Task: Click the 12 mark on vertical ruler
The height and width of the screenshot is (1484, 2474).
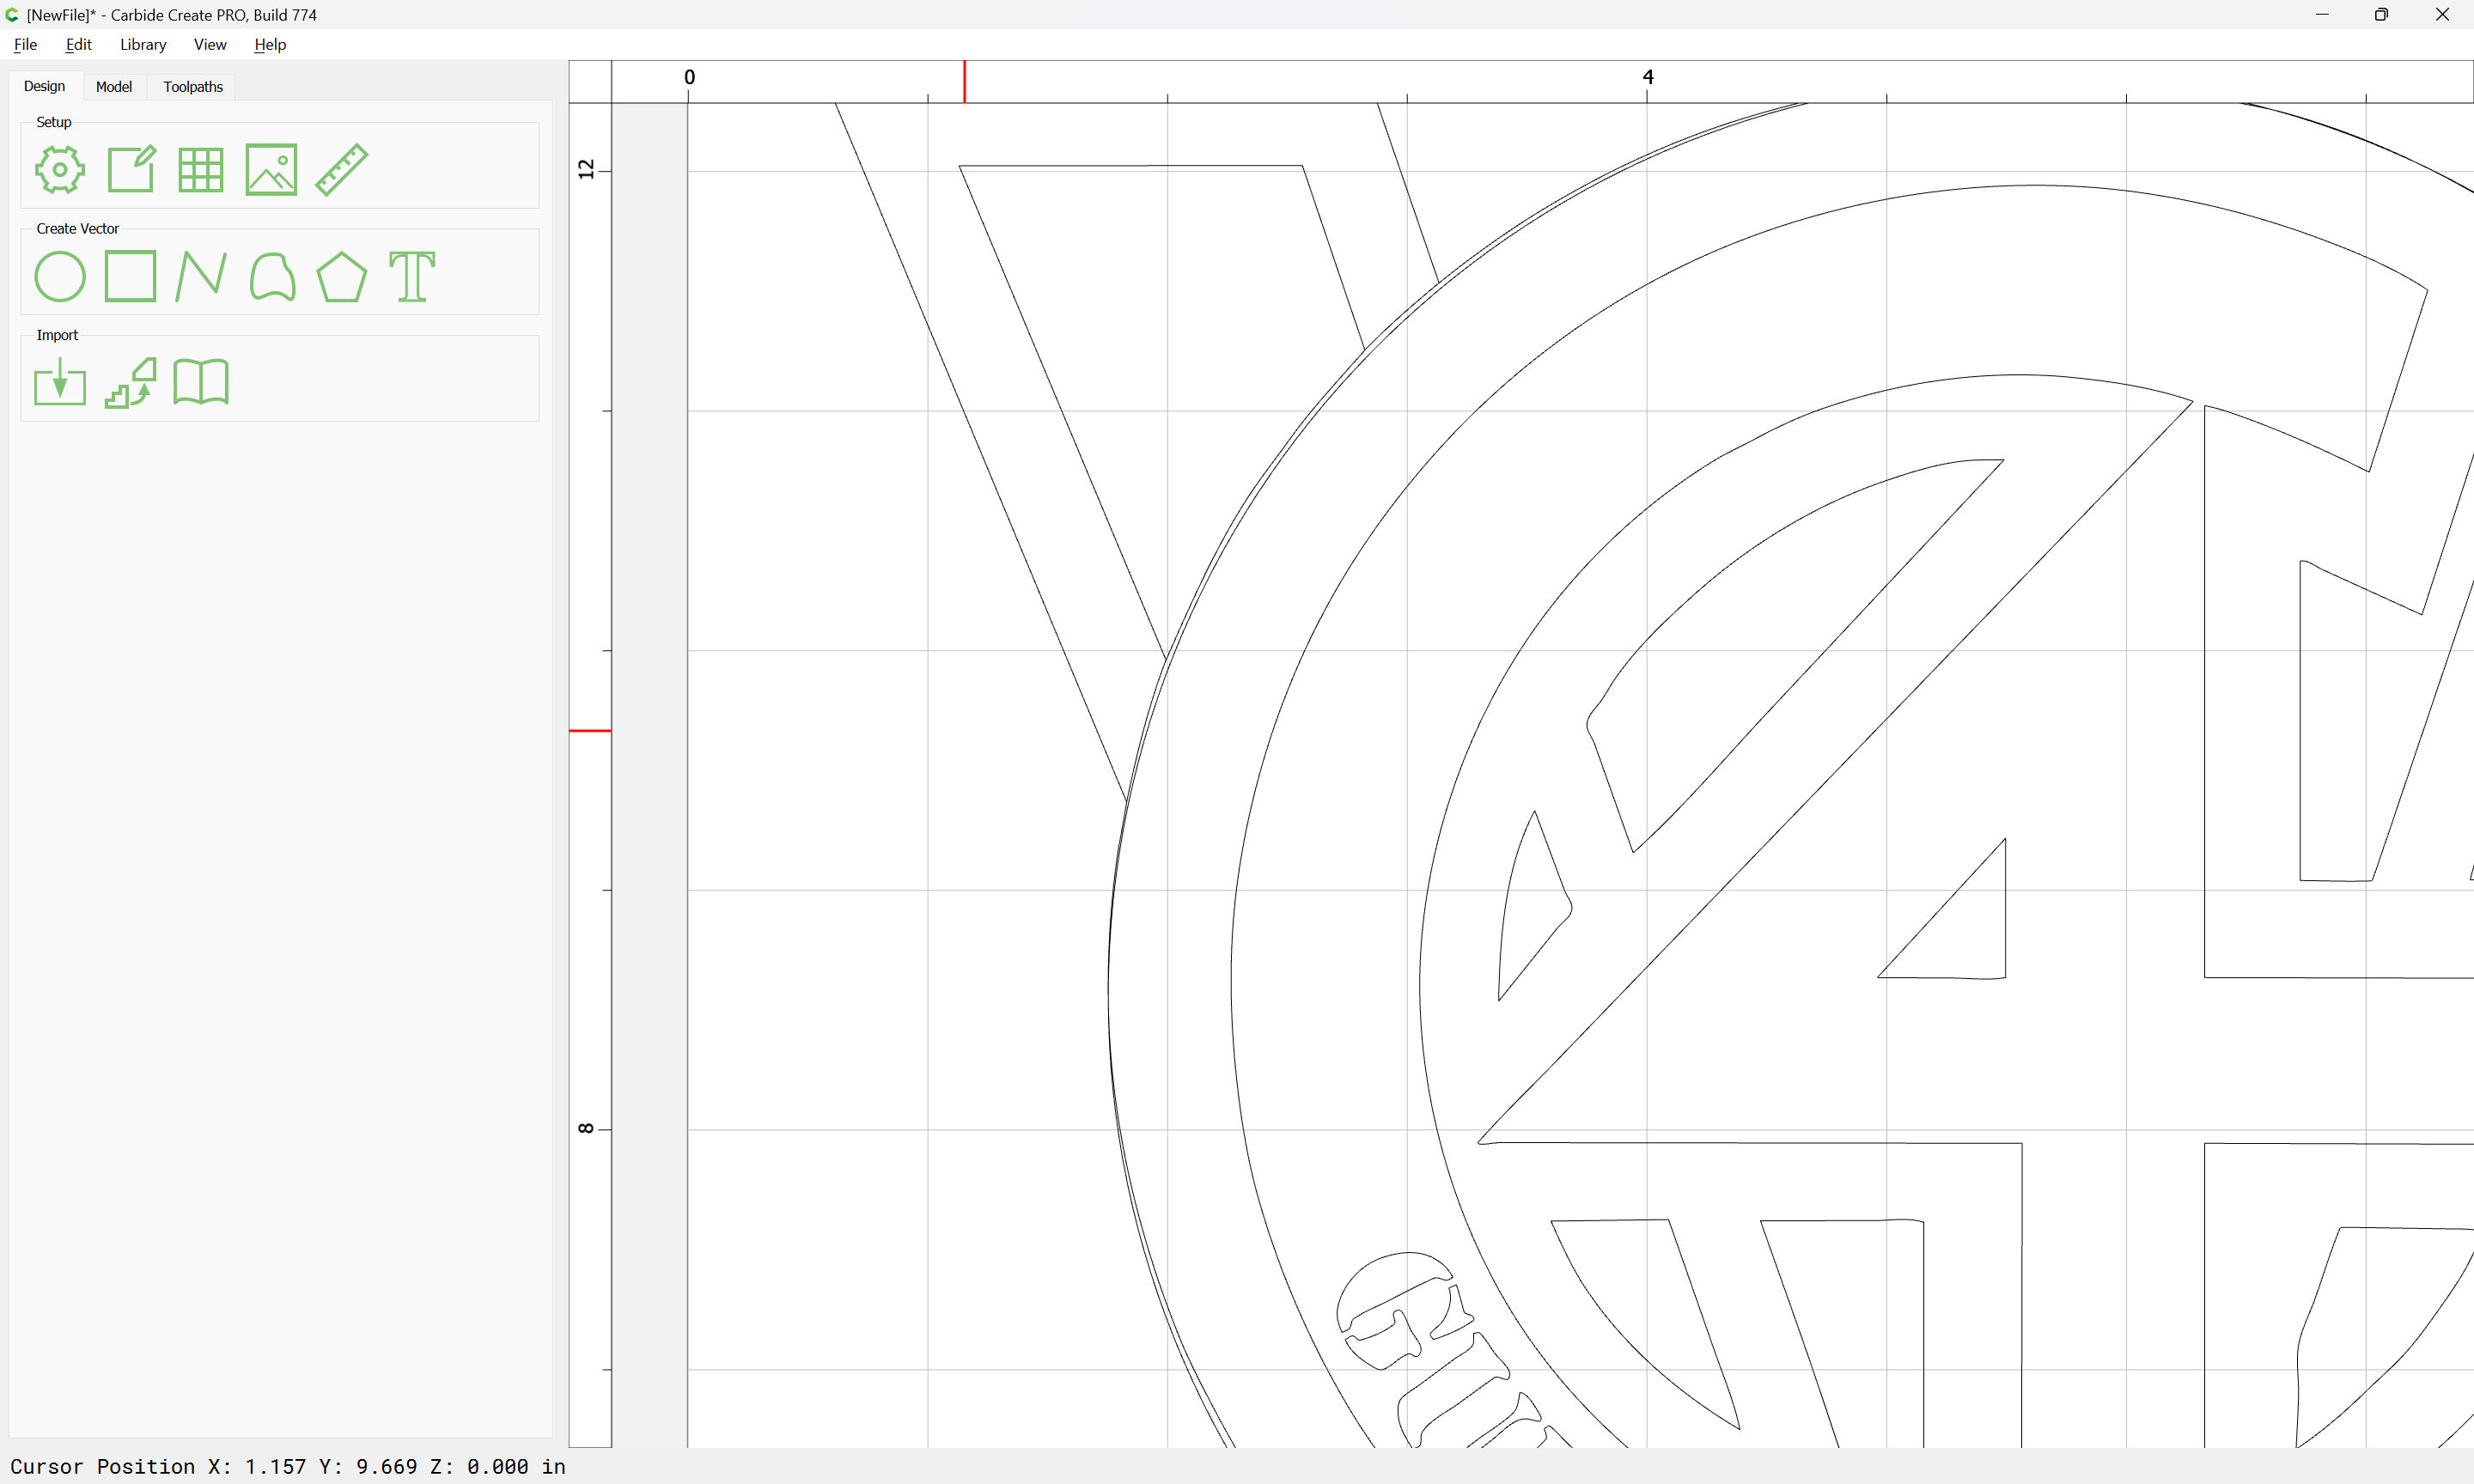Action: coord(586,169)
